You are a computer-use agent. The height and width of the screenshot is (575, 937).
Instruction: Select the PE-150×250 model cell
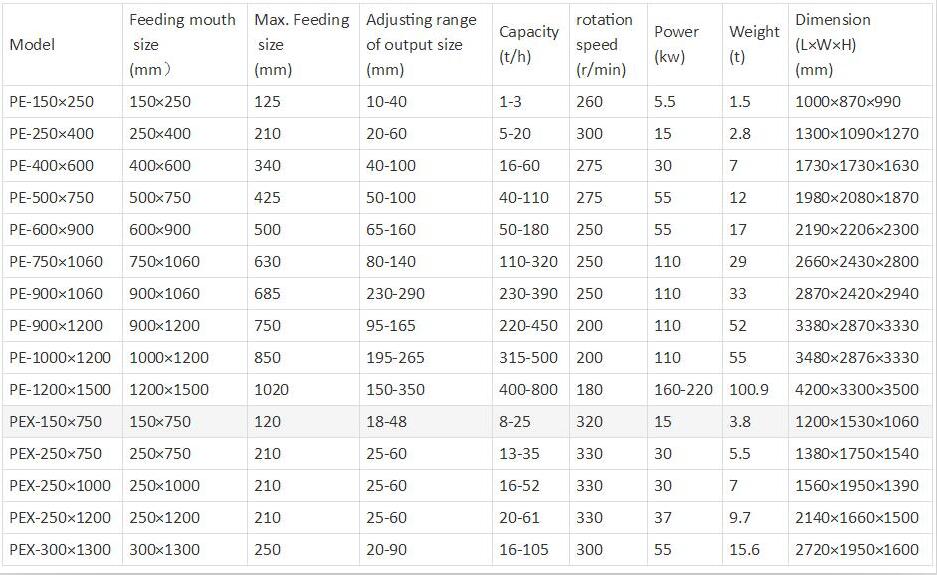(x=62, y=102)
